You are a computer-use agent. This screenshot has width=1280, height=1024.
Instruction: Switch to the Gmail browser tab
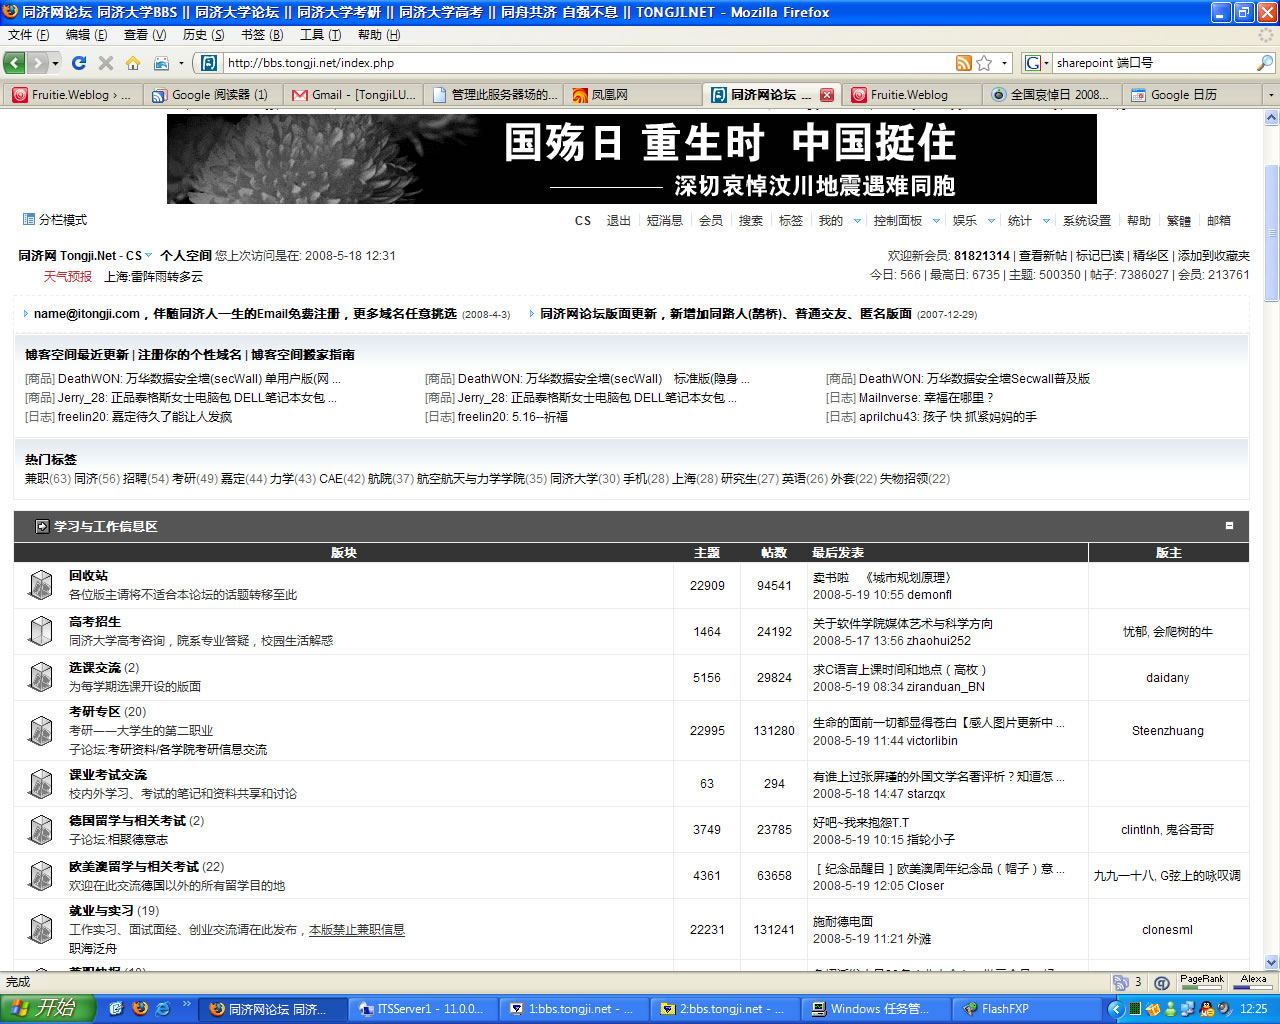click(x=353, y=95)
